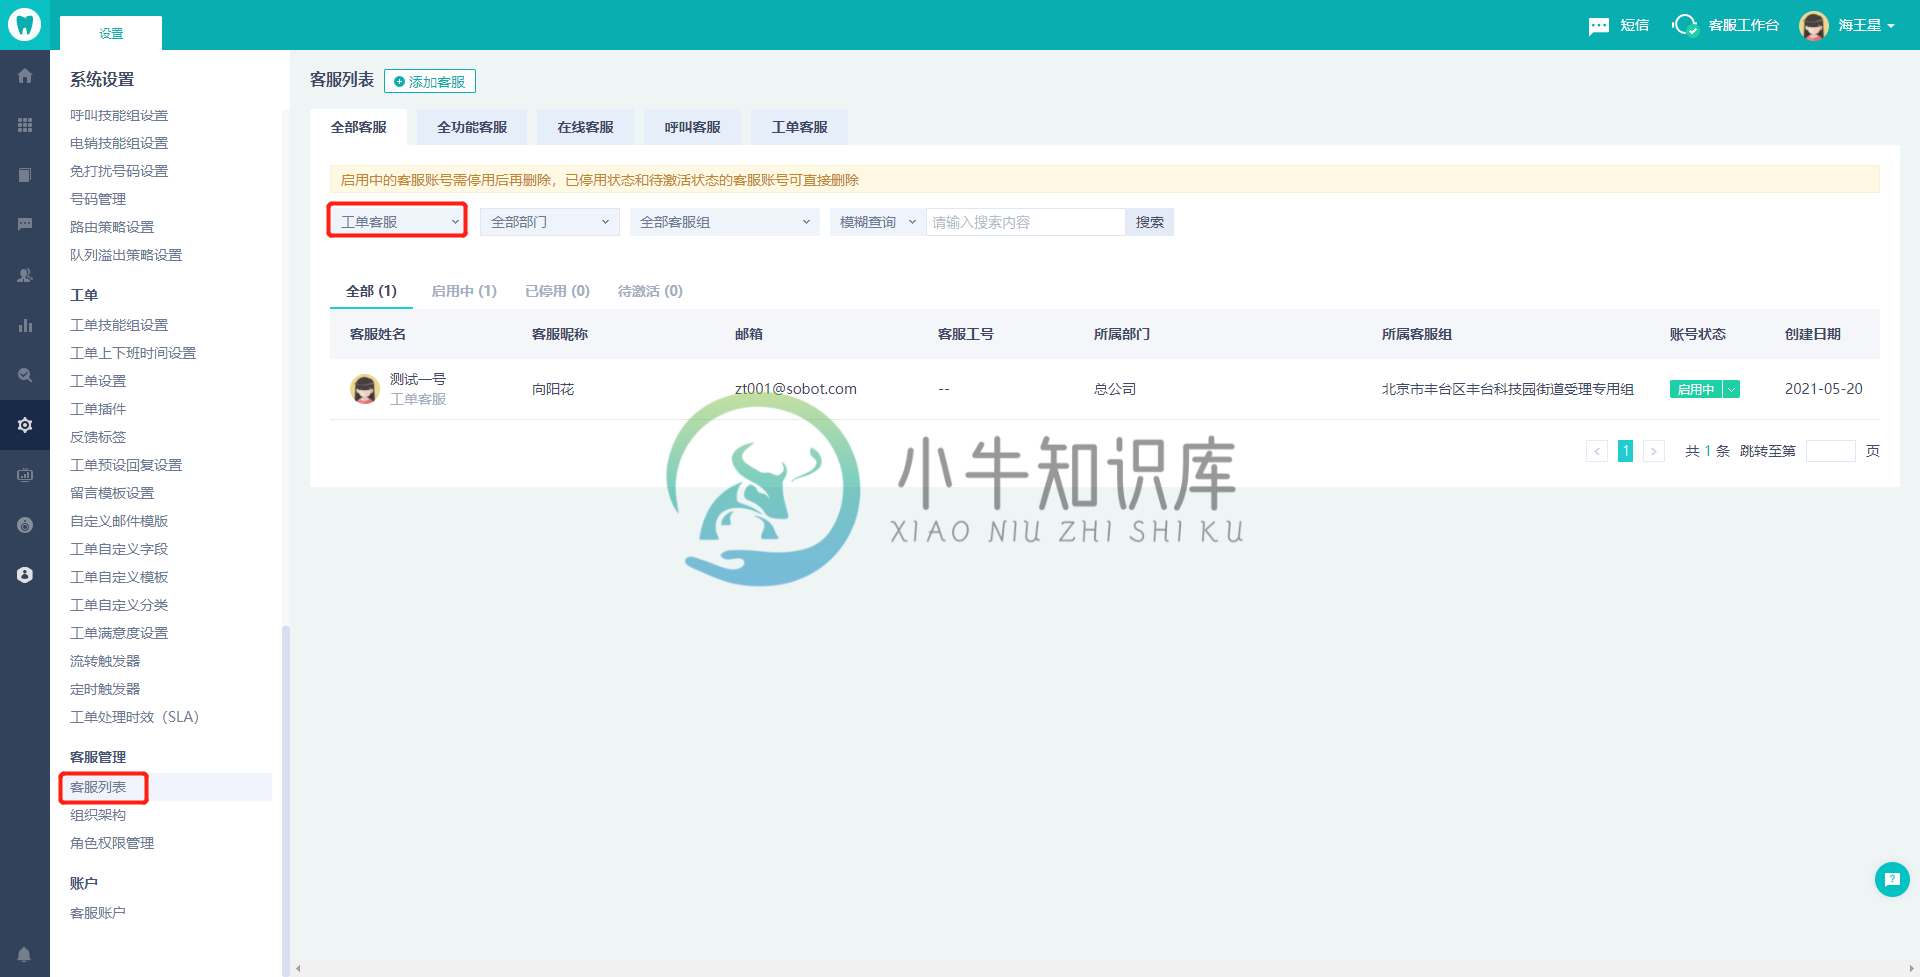1920x977 pixels.
Task: Click the 启用中 status badge
Action: click(1695, 389)
